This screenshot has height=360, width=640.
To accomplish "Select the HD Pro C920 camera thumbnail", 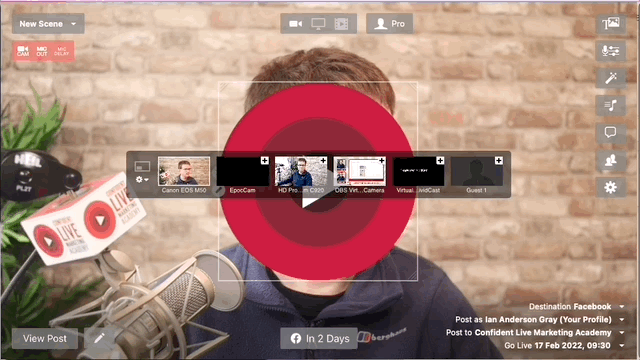I will pyautogui.click(x=301, y=171).
